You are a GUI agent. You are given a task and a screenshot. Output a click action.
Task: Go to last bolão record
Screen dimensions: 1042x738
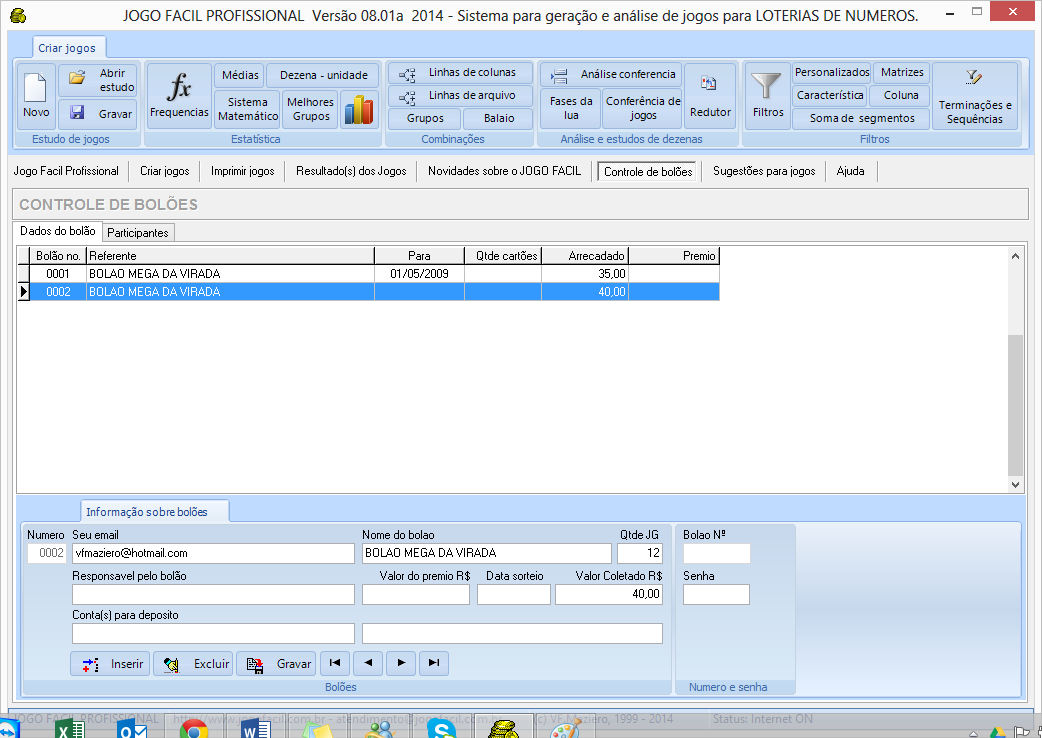coord(433,663)
